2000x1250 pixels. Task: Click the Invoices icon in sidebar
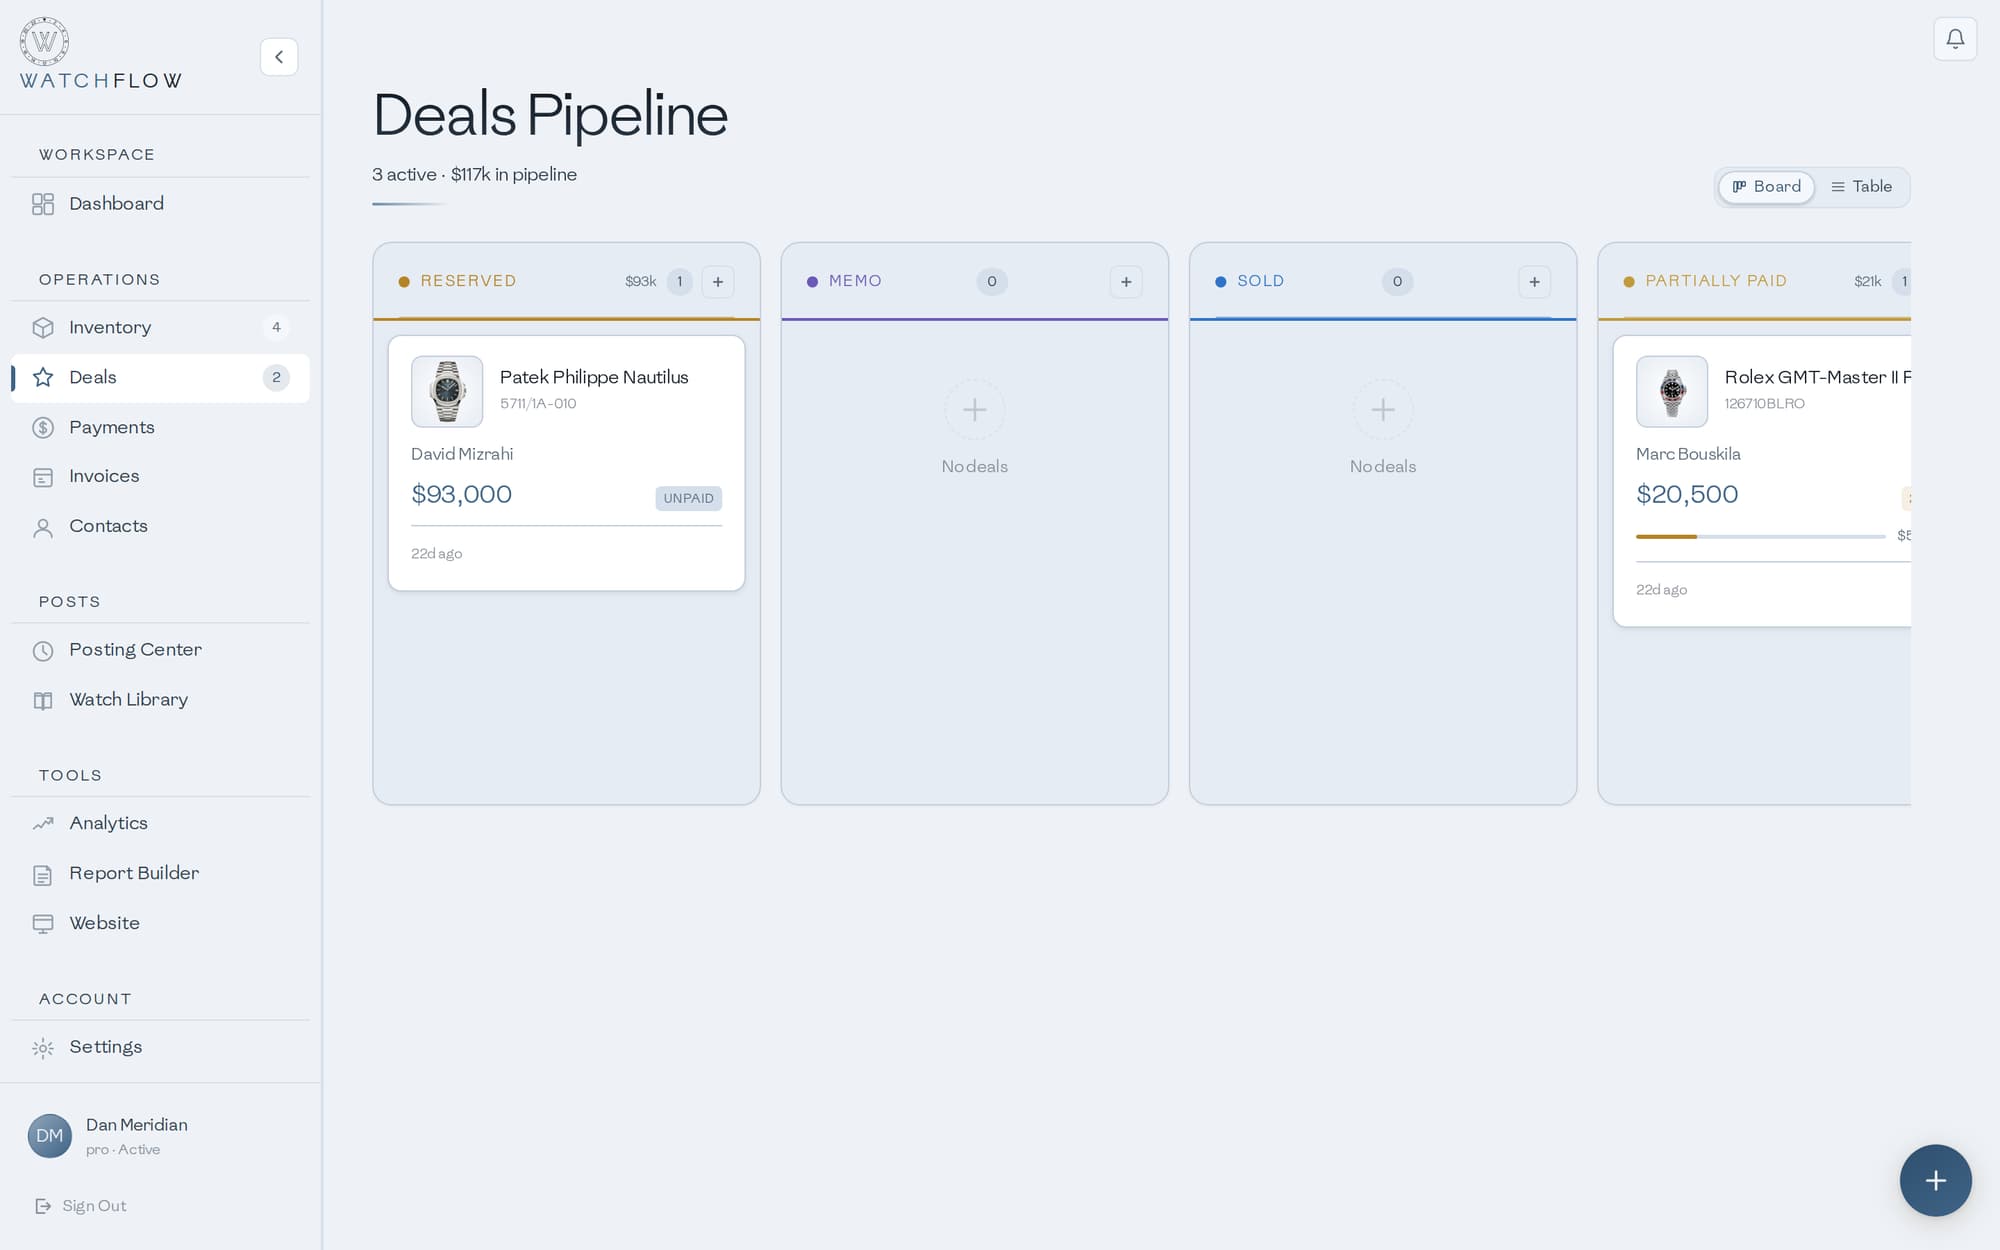(x=43, y=477)
